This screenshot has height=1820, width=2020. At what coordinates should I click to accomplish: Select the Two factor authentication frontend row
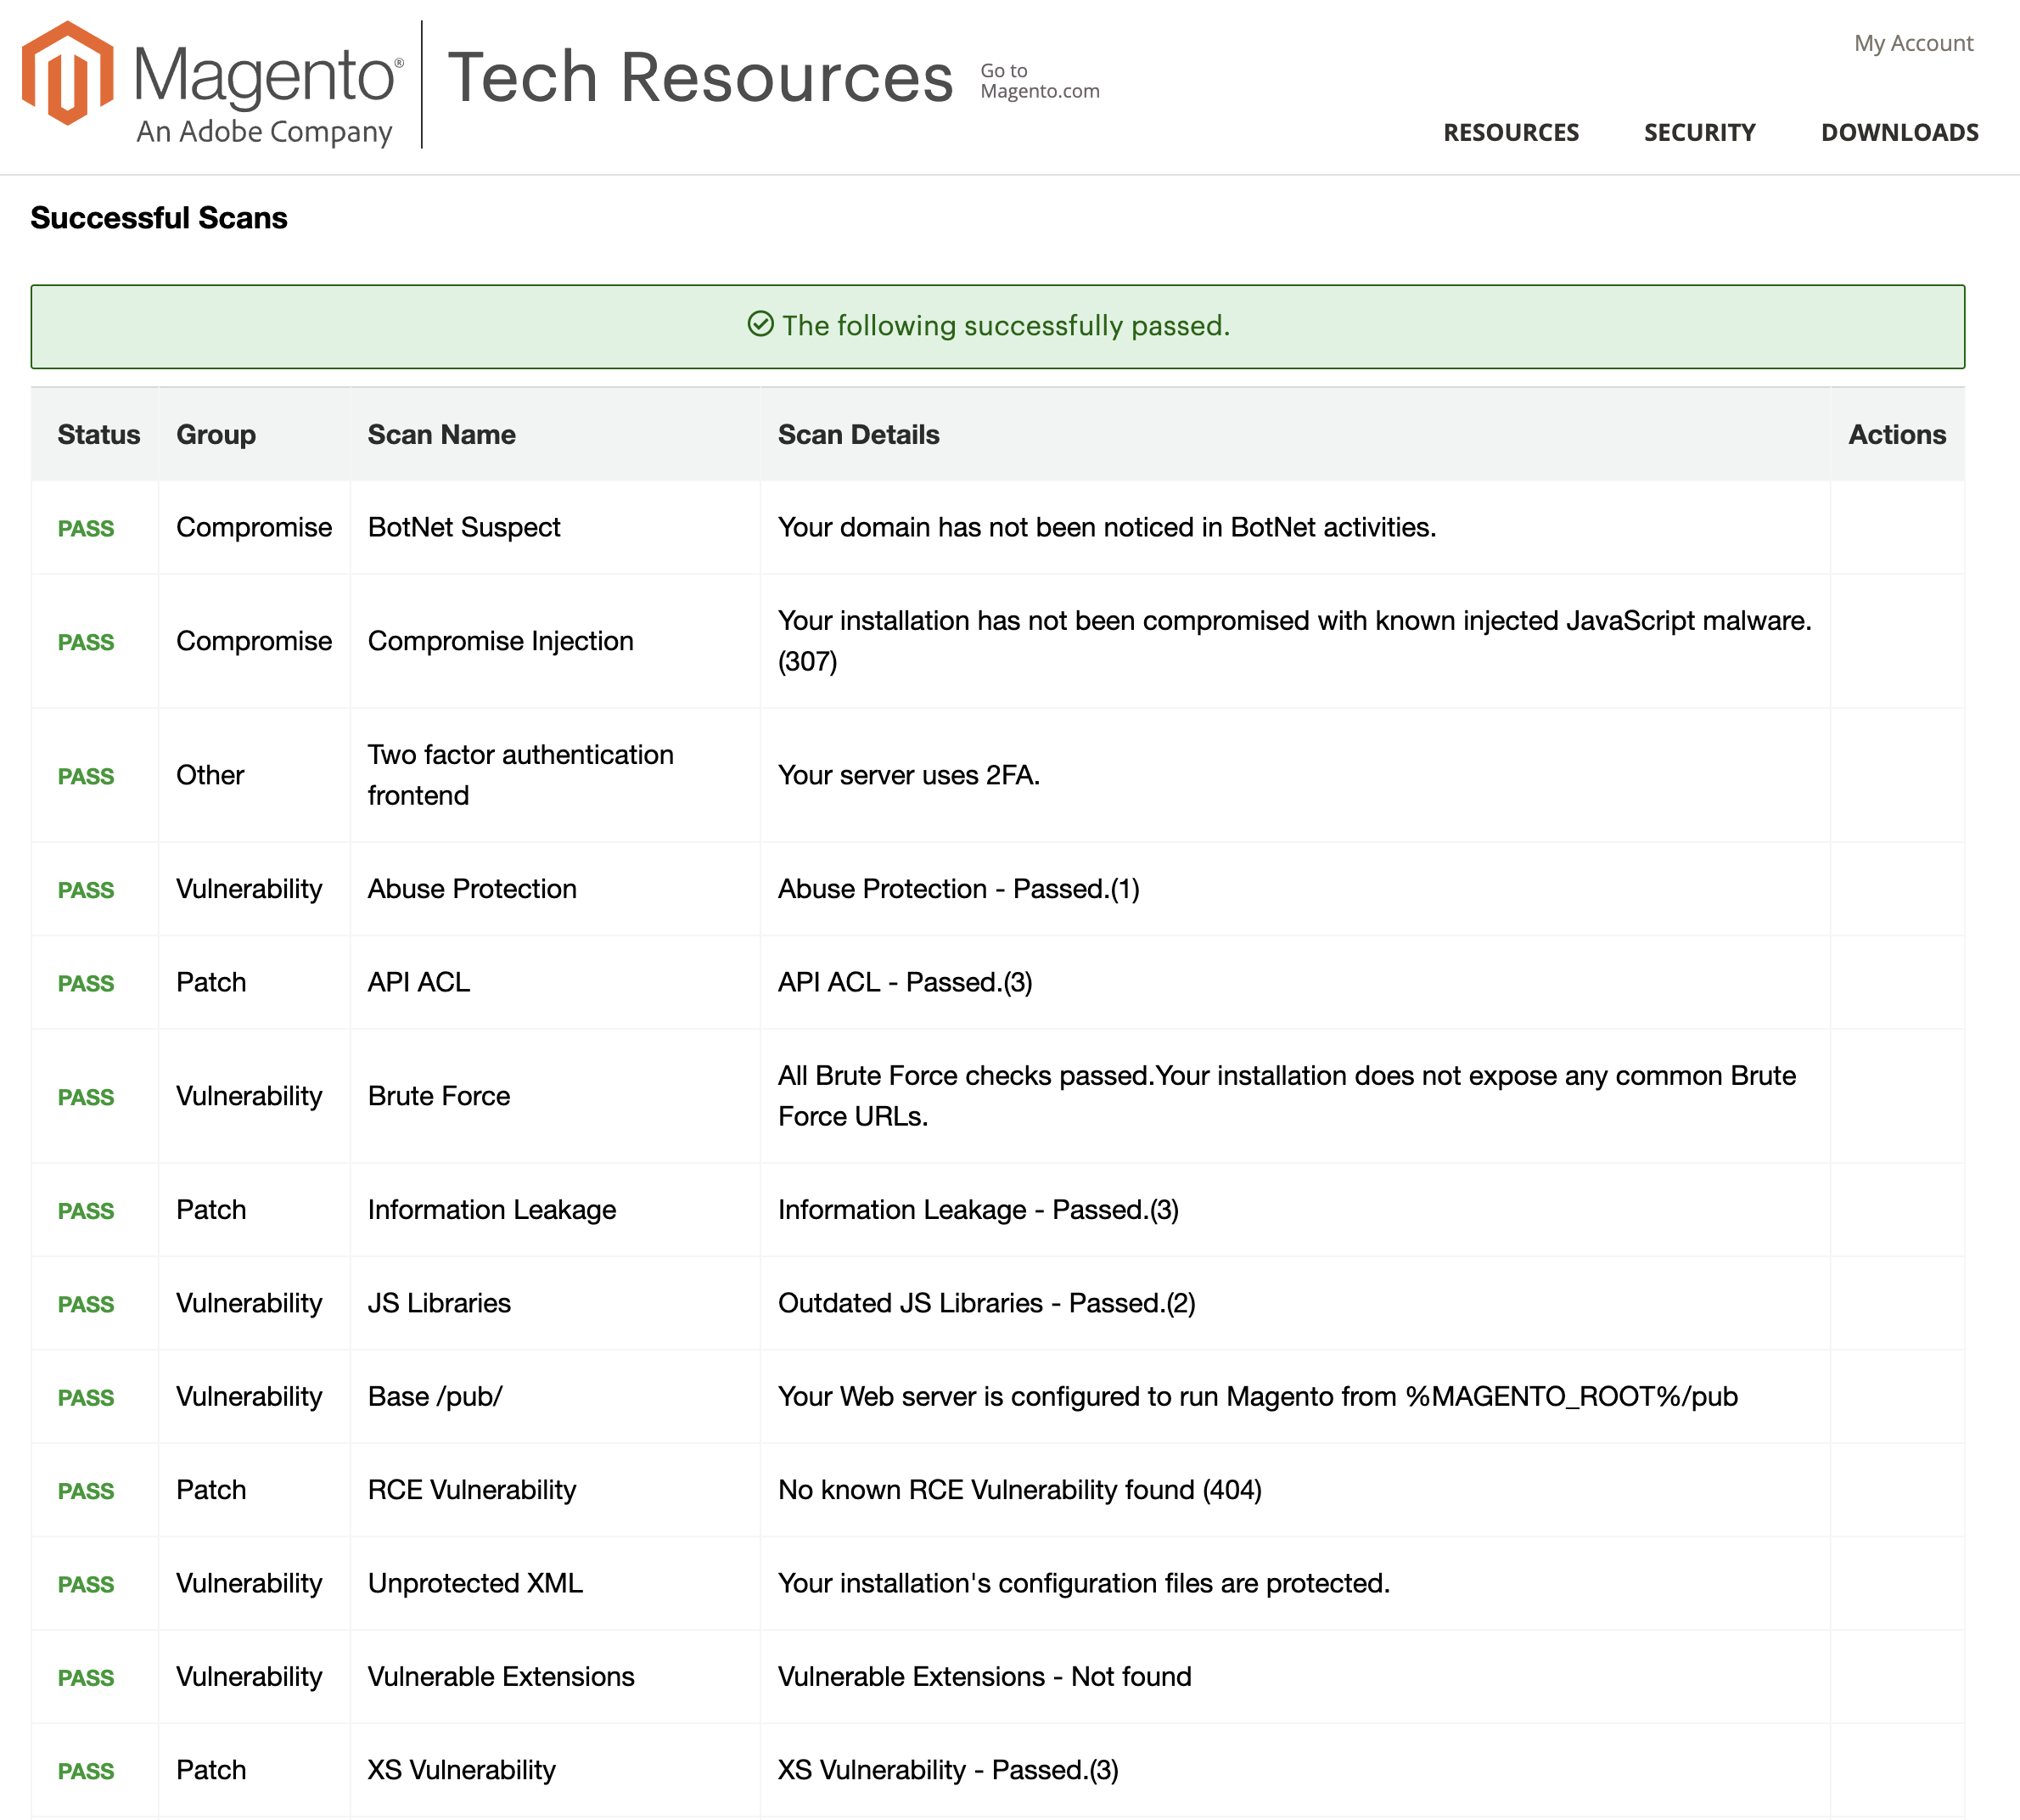[x=520, y=775]
